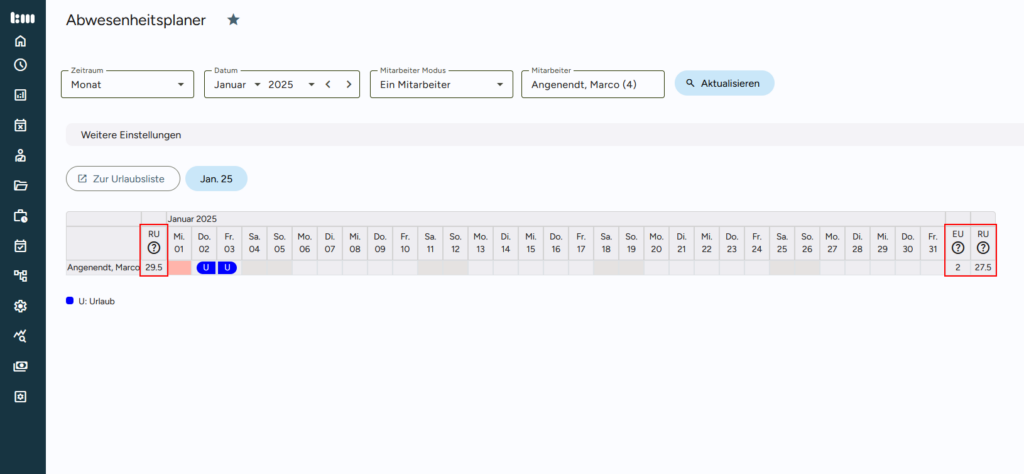Expand the 2025 year dropdown
1024x474 pixels.
[291, 85]
